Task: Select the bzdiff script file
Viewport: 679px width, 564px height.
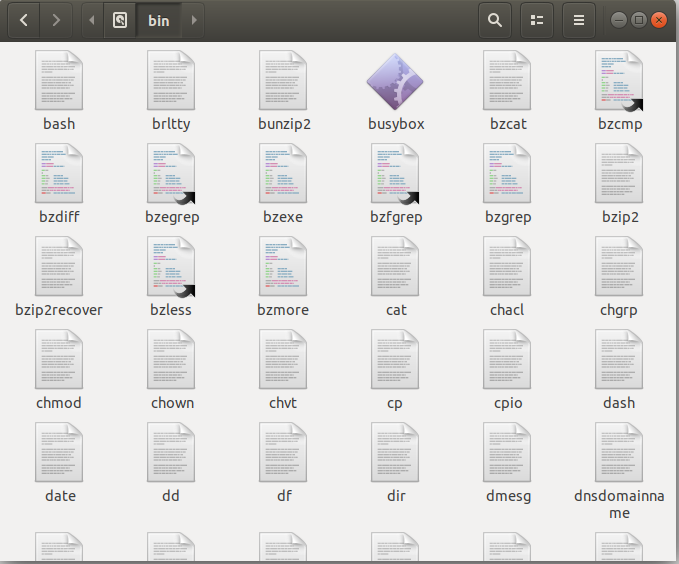Action: coord(59,174)
